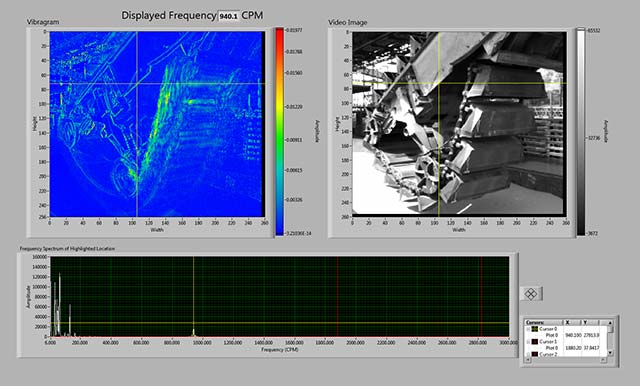Select the Cursor 2 color glyph
Screen dimensions: 640x386
(x=535, y=354)
